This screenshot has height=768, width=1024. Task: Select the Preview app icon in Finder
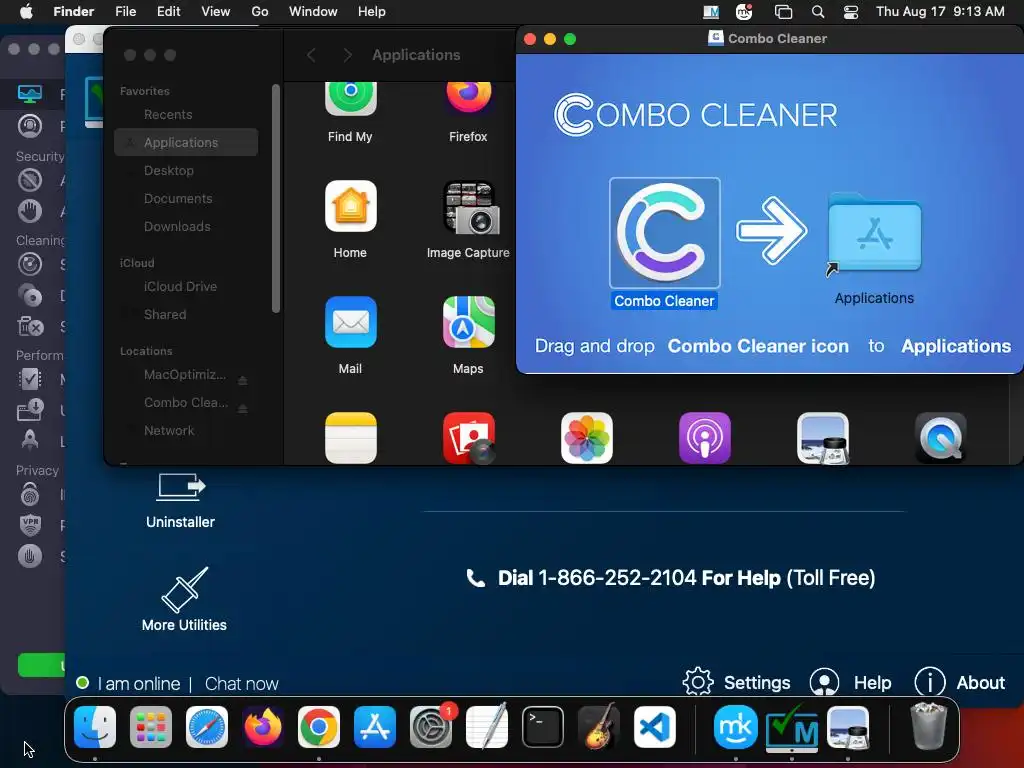pos(823,438)
